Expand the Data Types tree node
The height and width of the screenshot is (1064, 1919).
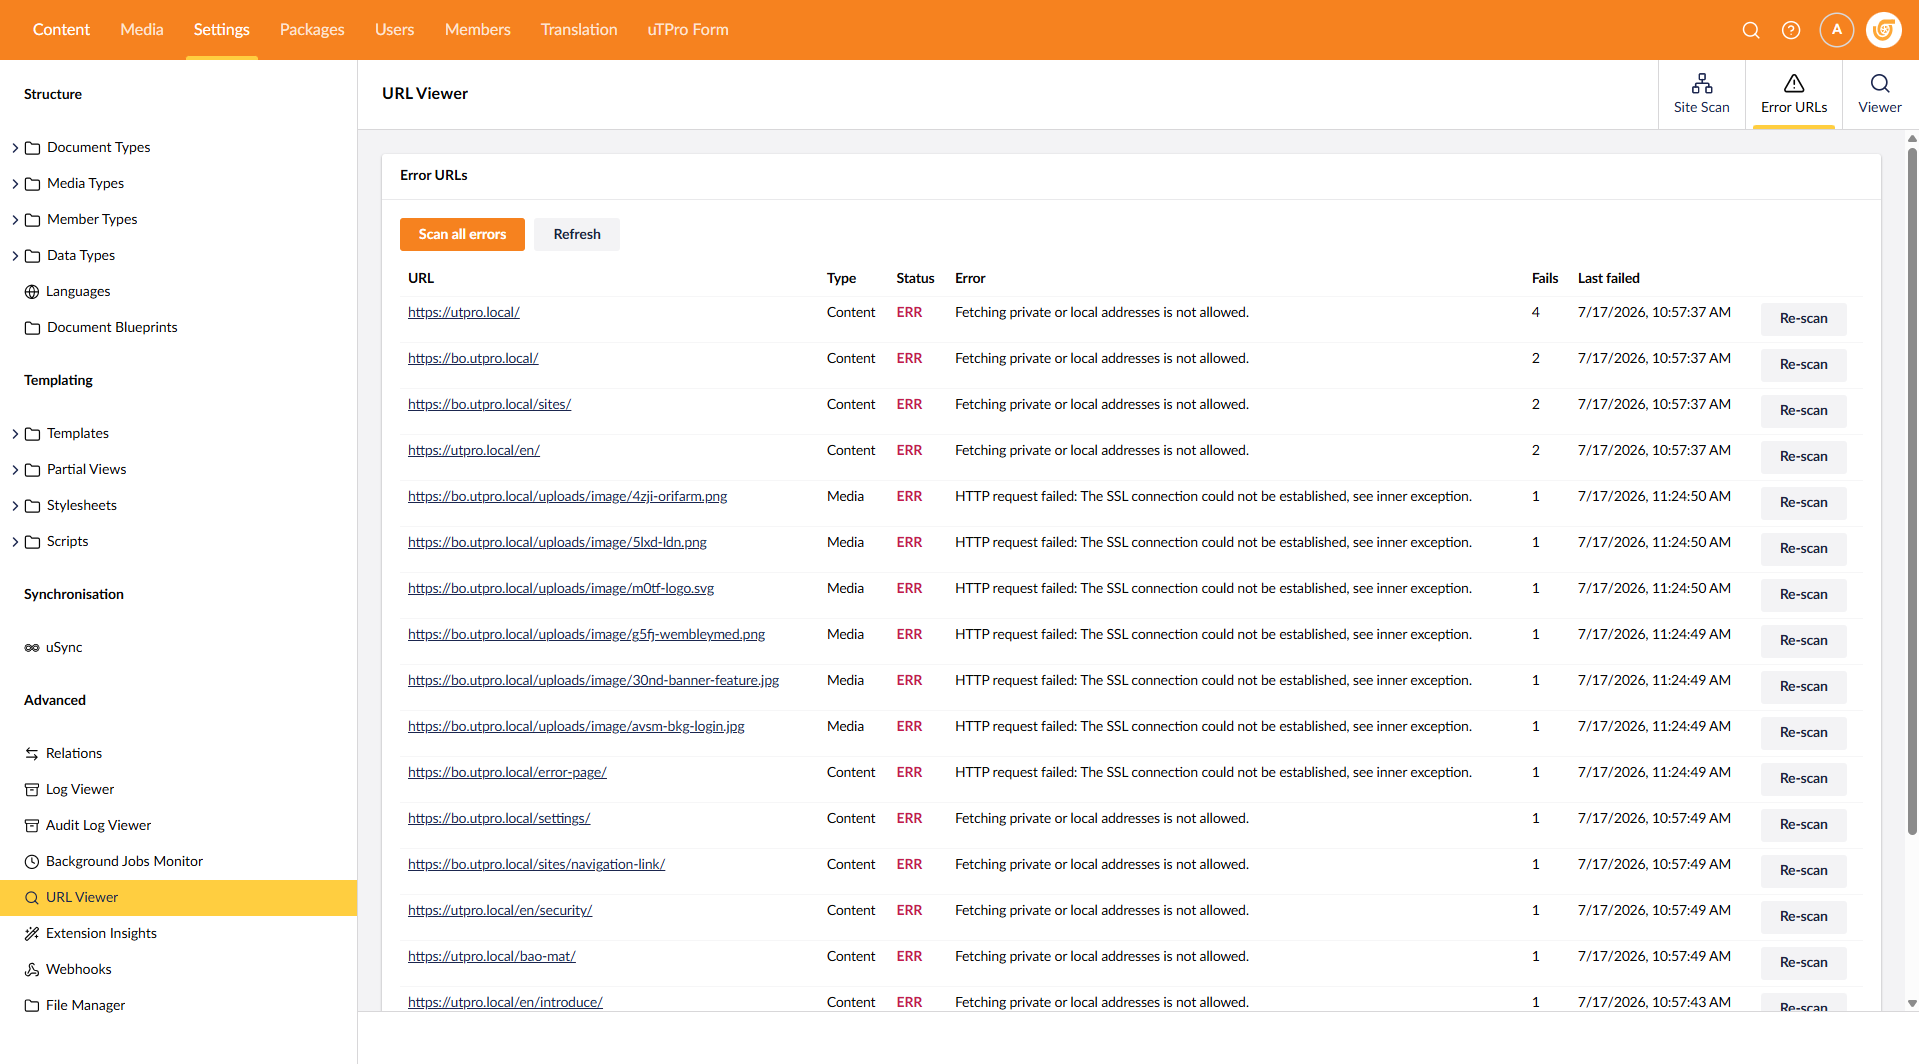(x=15, y=256)
